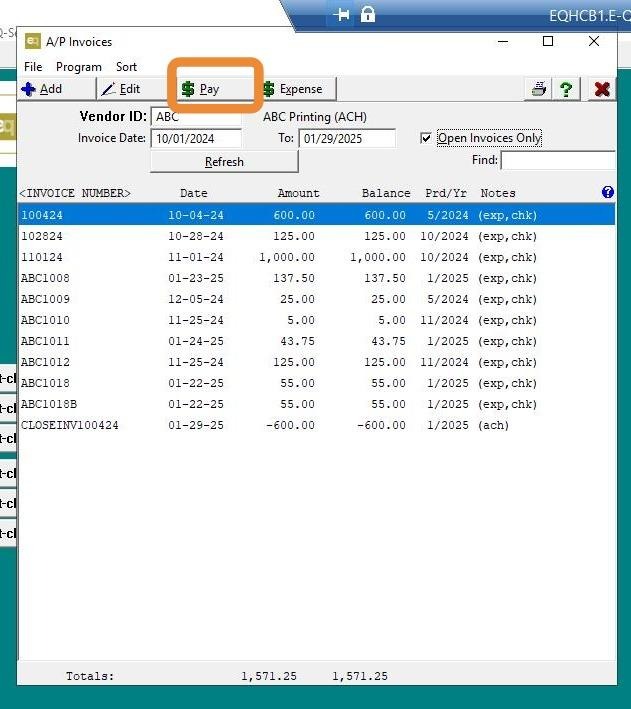Open the File menu
This screenshot has width=631, height=709.
33,67
